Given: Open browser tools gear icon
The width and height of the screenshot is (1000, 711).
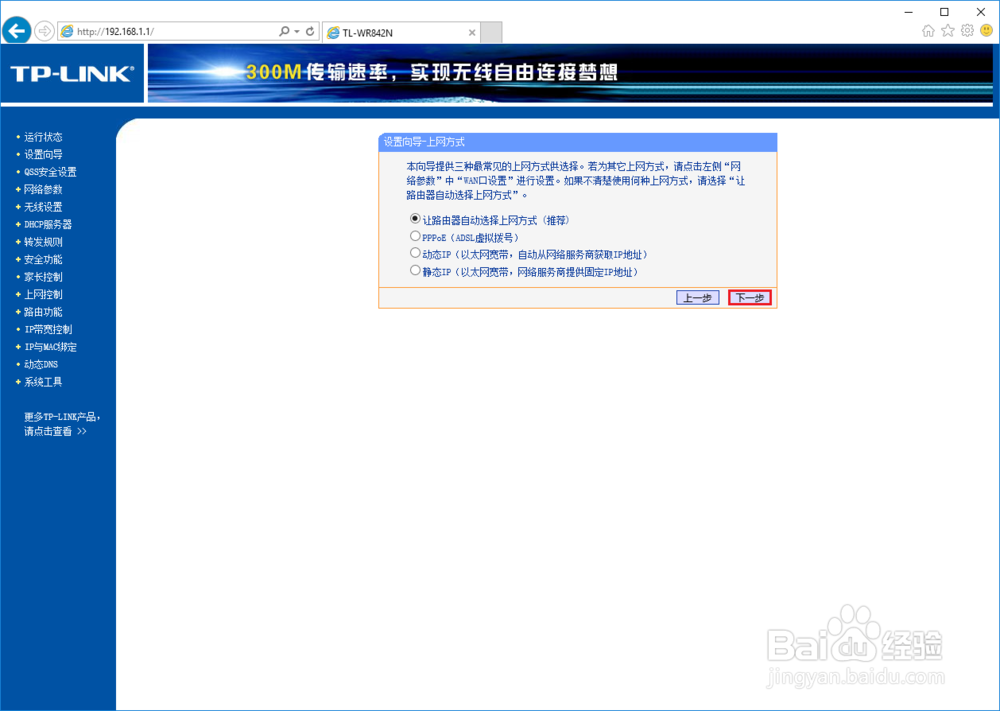Looking at the screenshot, I should [x=967, y=31].
